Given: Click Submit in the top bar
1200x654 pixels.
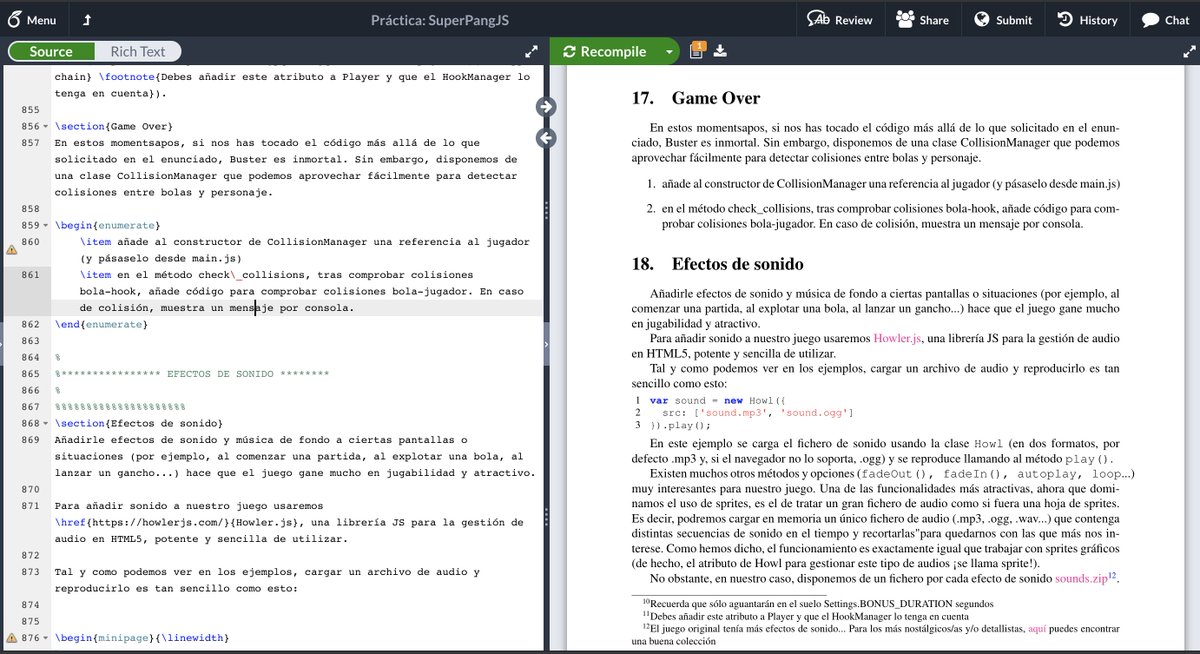Looking at the screenshot, I should click(1003, 20).
